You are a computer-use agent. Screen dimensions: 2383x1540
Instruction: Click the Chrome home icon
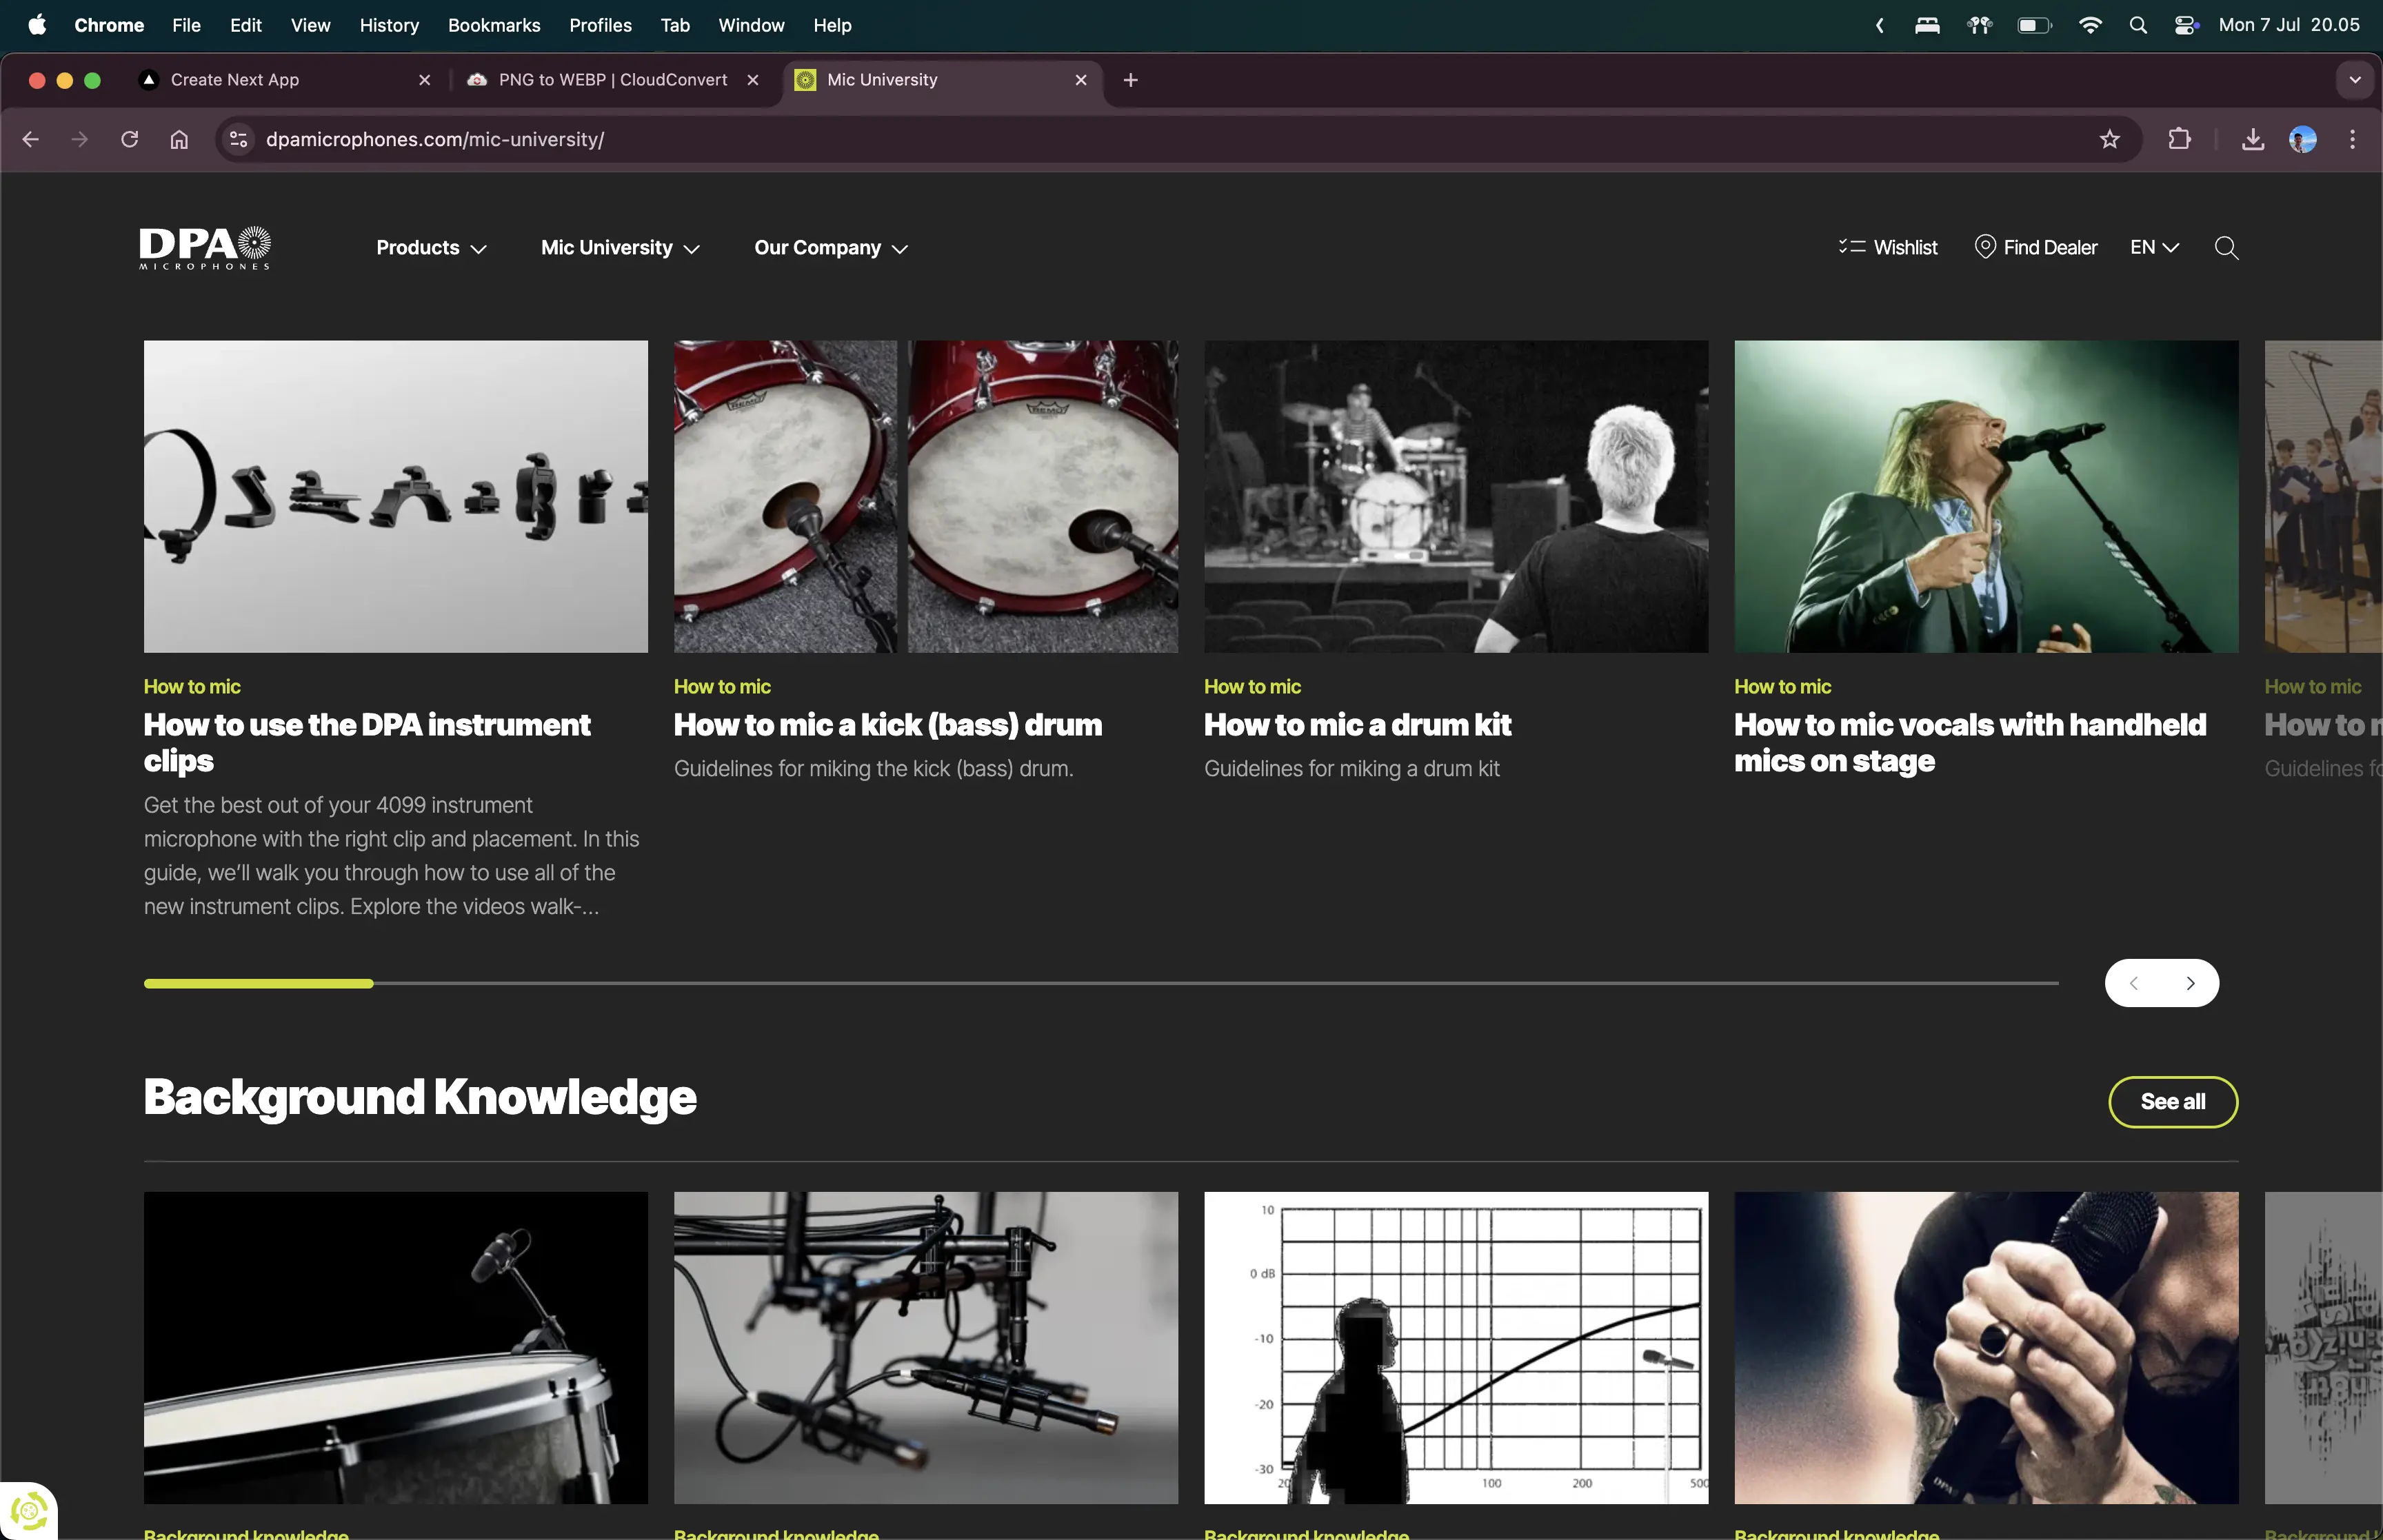(179, 139)
